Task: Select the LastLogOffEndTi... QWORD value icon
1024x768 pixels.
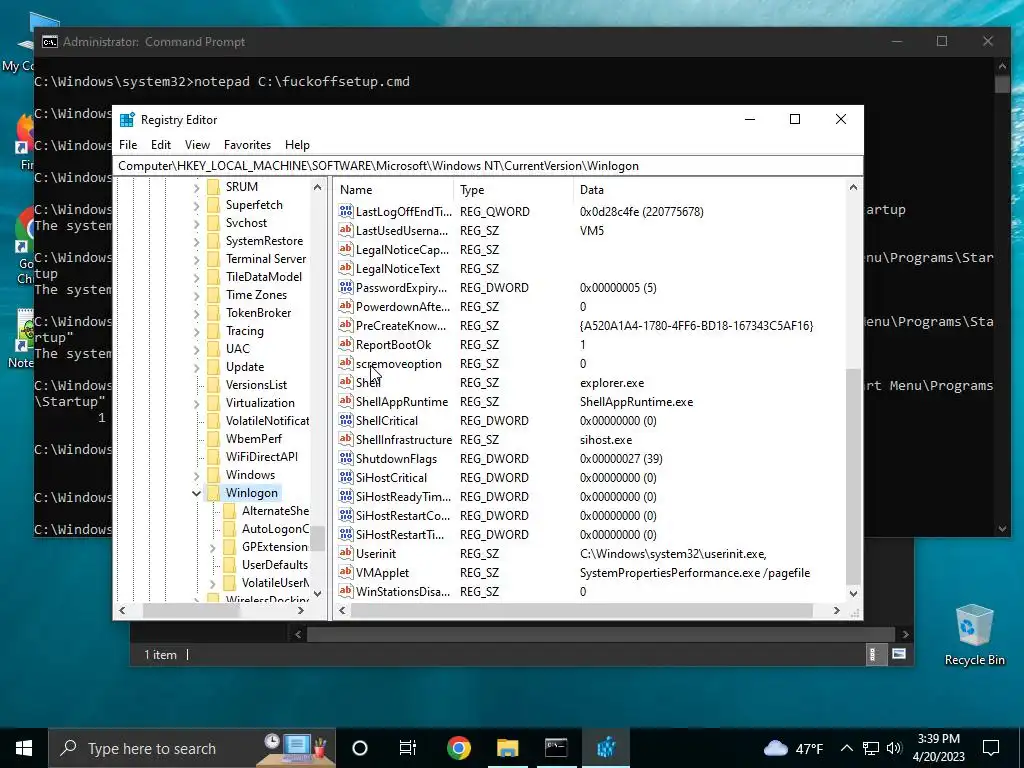Action: tap(345, 211)
